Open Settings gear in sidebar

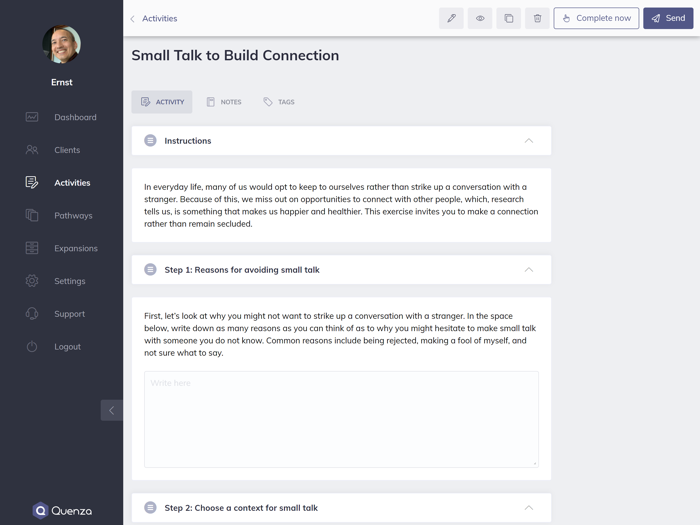pos(69,281)
